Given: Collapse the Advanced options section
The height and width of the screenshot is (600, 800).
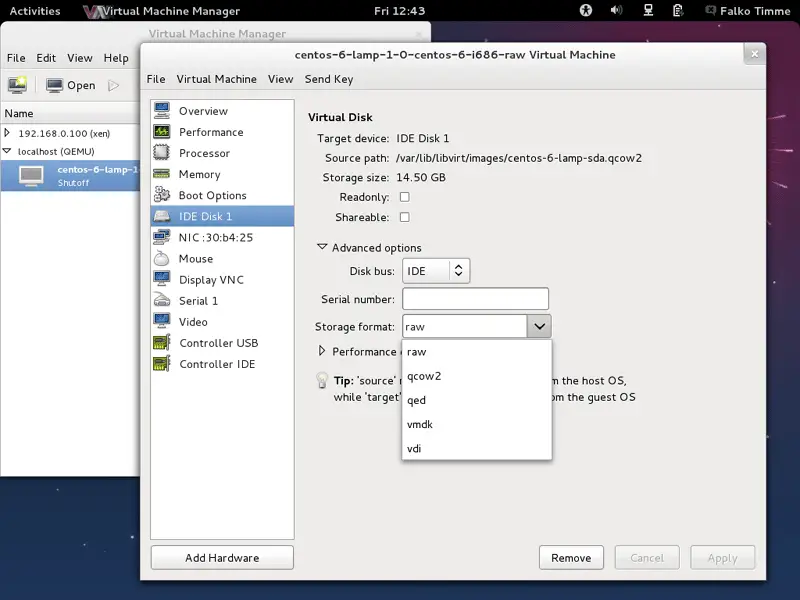Looking at the screenshot, I should click(321, 247).
